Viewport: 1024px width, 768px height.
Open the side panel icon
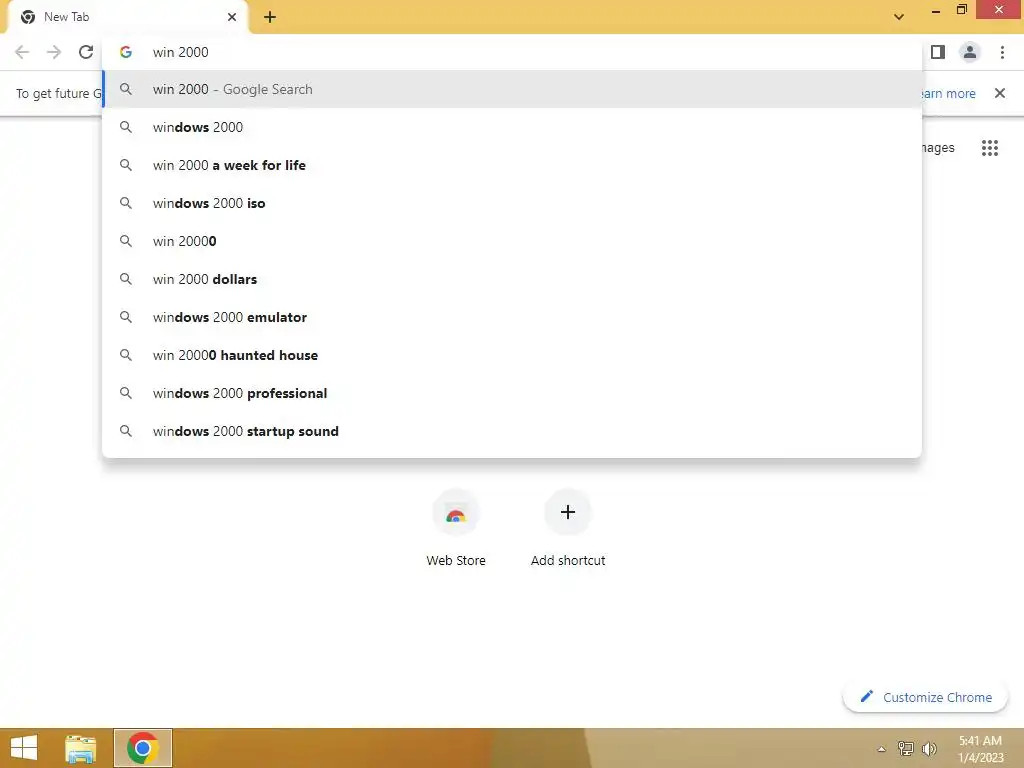click(x=938, y=52)
